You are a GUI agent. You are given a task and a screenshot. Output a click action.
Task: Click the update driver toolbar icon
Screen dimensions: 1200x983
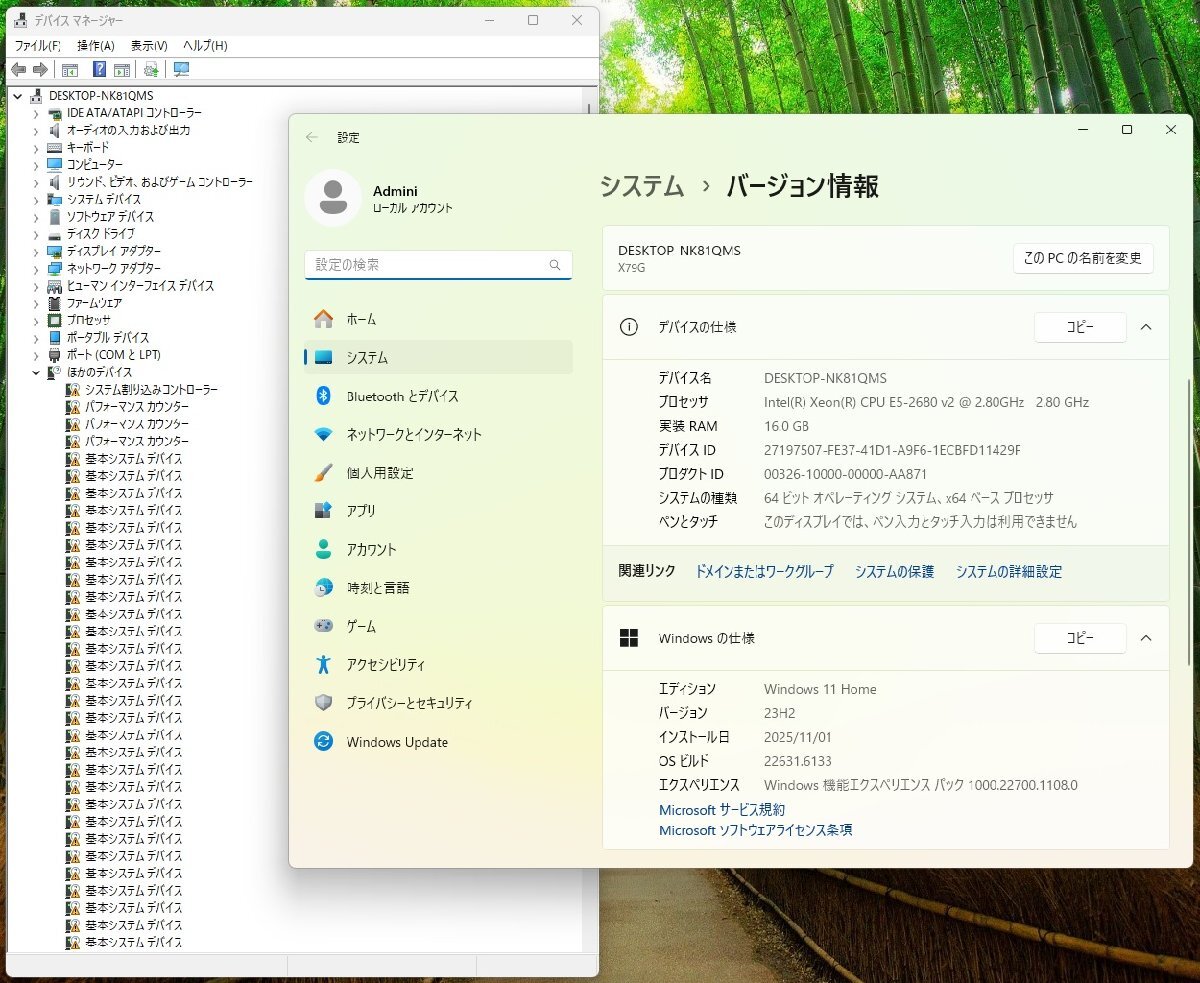point(151,69)
